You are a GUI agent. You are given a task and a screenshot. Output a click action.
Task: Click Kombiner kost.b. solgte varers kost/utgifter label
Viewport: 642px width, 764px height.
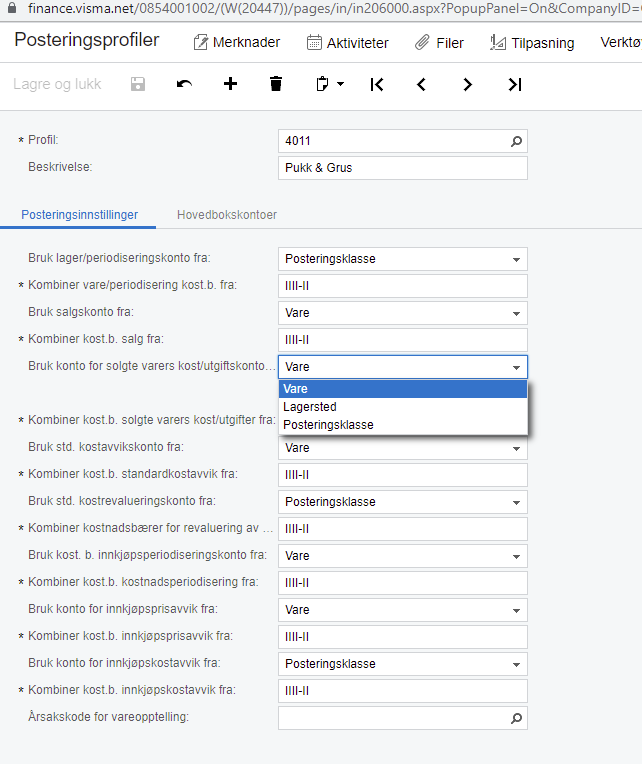[x=151, y=420]
